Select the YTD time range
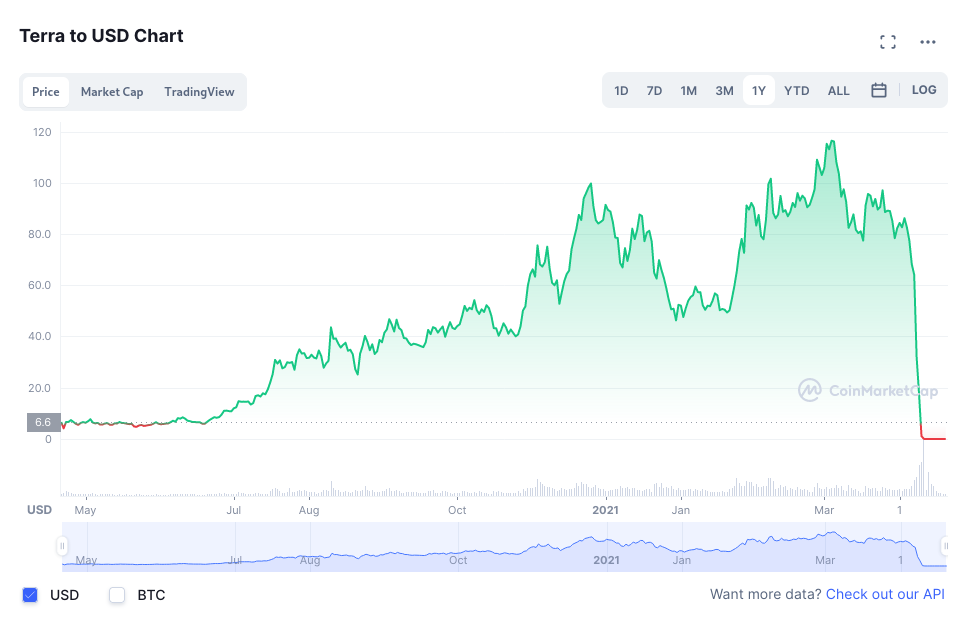The width and height of the screenshot is (970, 617). (796, 91)
